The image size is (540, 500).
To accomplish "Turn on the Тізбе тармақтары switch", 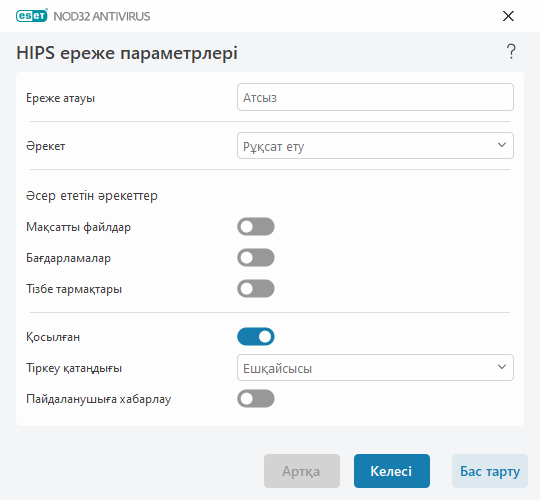I will coord(256,289).
